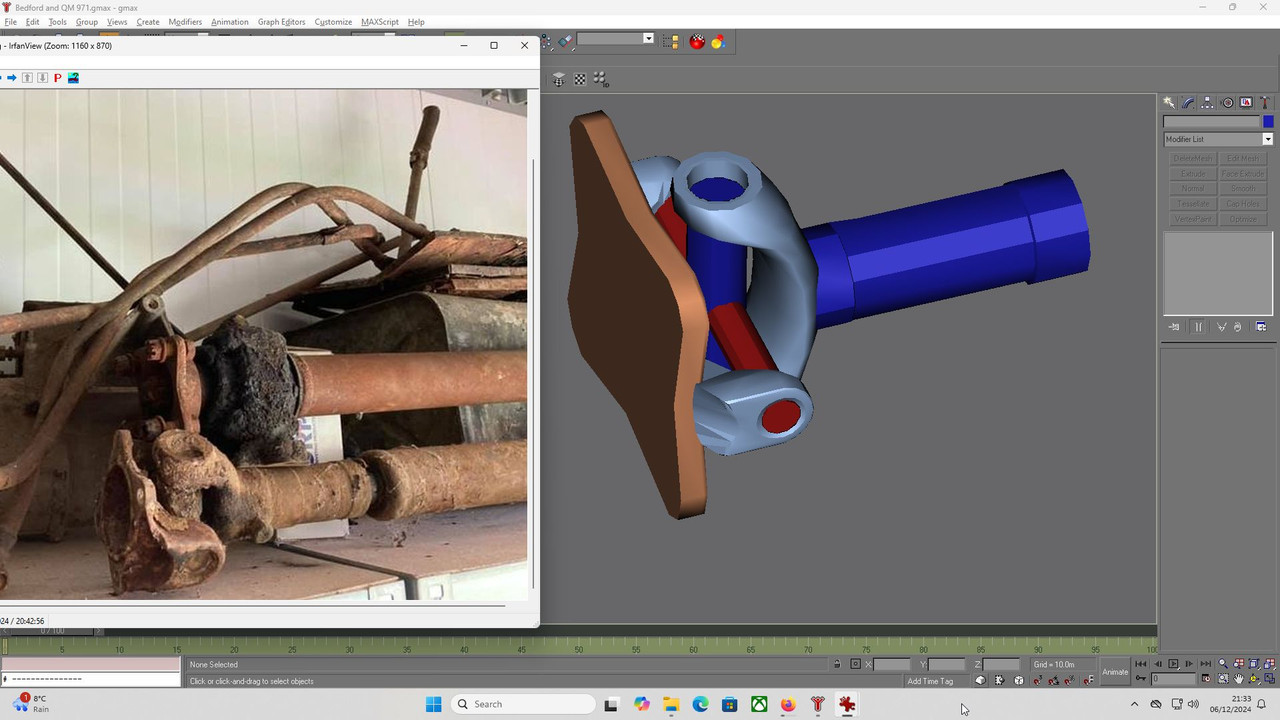1280x720 pixels.
Task: Select the Zoom magnifier viewport tool
Action: point(1223,664)
